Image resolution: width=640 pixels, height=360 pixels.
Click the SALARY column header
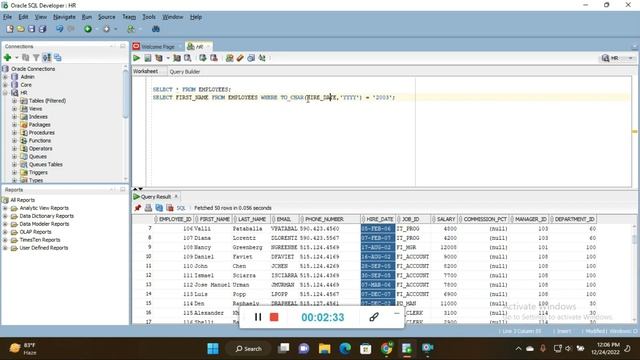point(445,219)
